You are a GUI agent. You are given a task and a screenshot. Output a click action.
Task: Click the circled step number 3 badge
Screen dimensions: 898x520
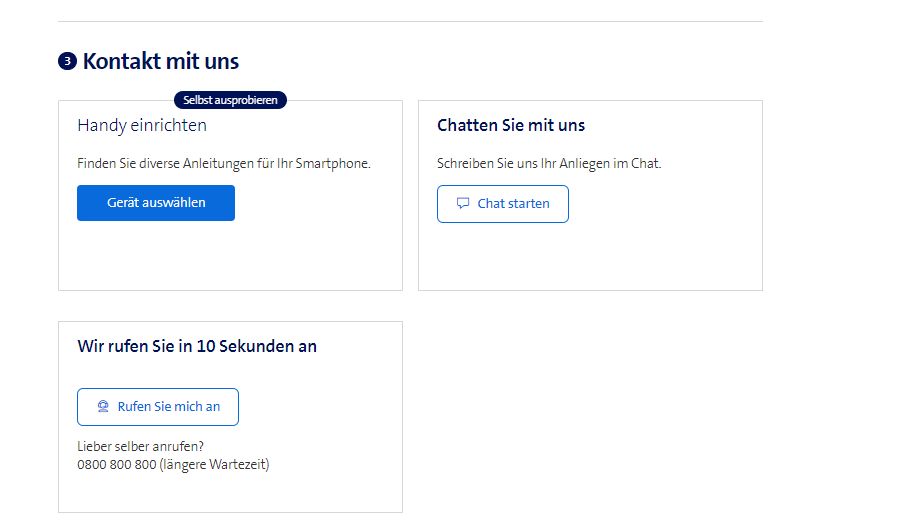coord(67,61)
